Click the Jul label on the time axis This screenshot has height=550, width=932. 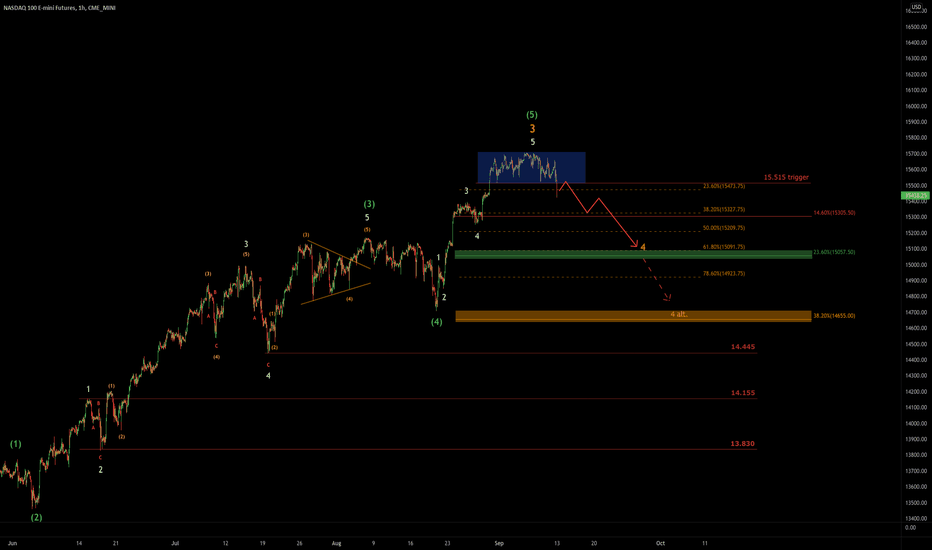point(175,543)
